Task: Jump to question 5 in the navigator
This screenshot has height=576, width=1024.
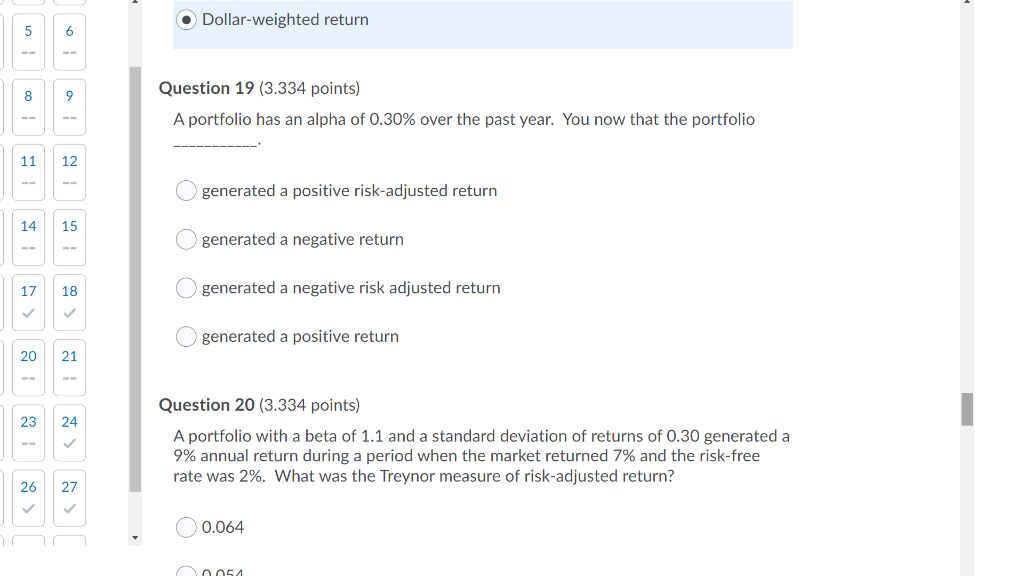Action: 27,41
